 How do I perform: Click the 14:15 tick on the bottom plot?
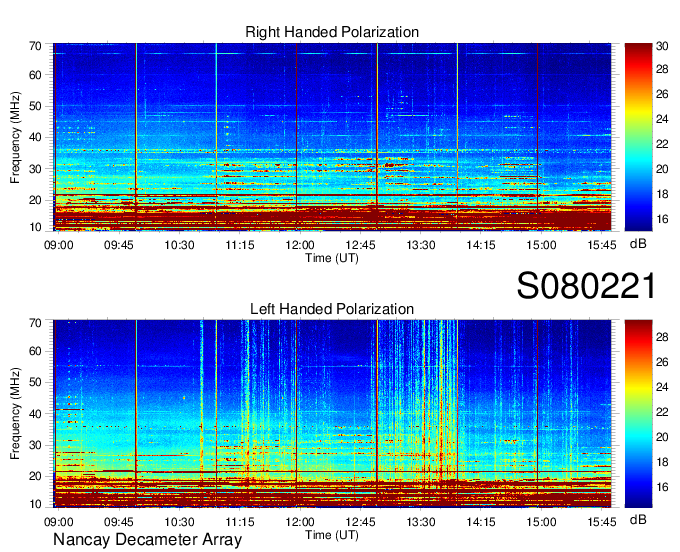pos(481,522)
